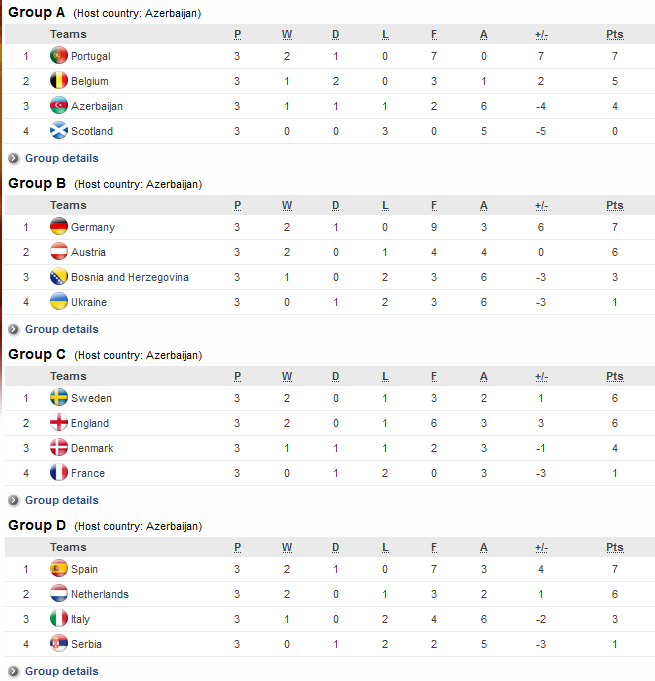Open Group D details link

(62, 671)
